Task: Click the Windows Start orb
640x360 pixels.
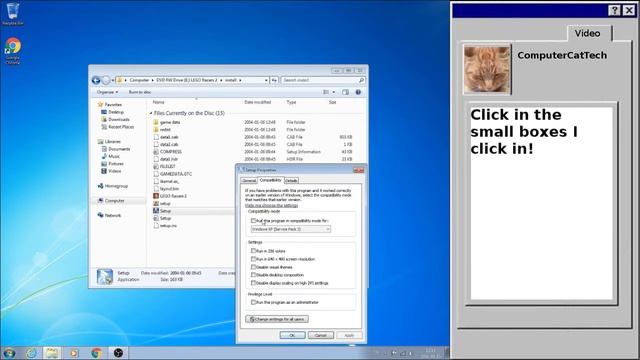Action: tap(9, 353)
